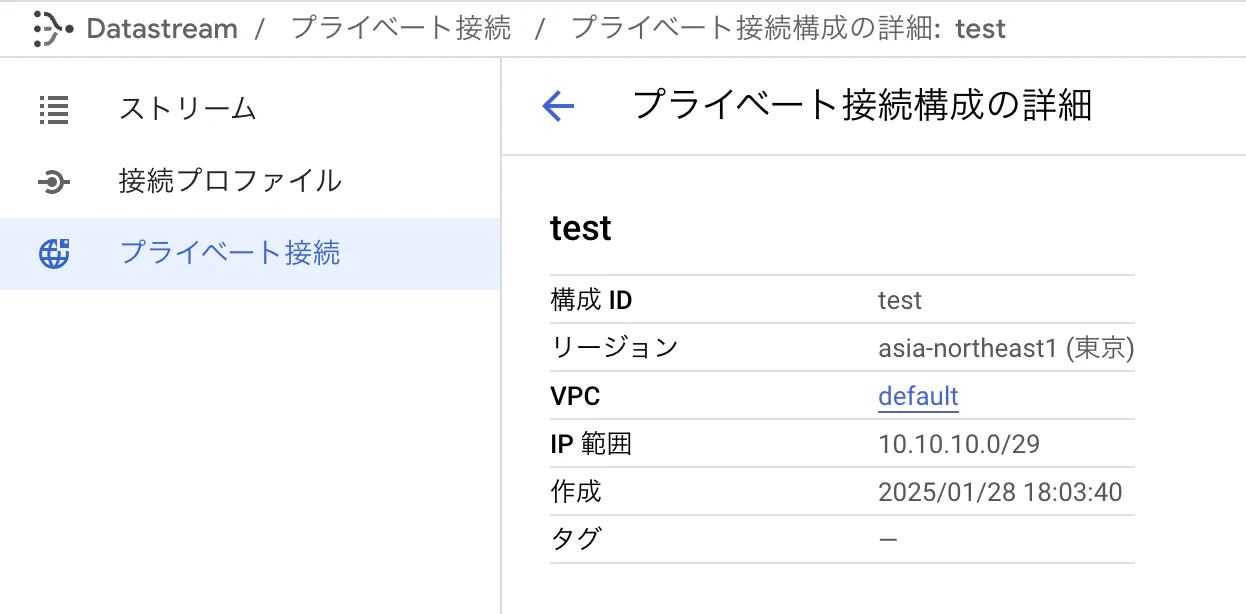Go to プライベート接続 breadcrumb link

click(401, 28)
